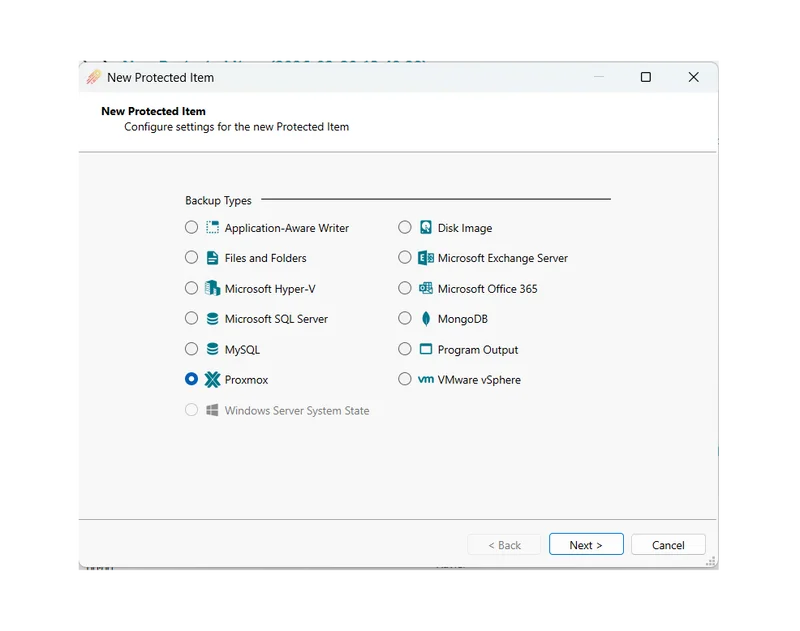This screenshot has height=631, width=800.
Task: Click the Microsoft Hyper-V icon
Action: 212,289
